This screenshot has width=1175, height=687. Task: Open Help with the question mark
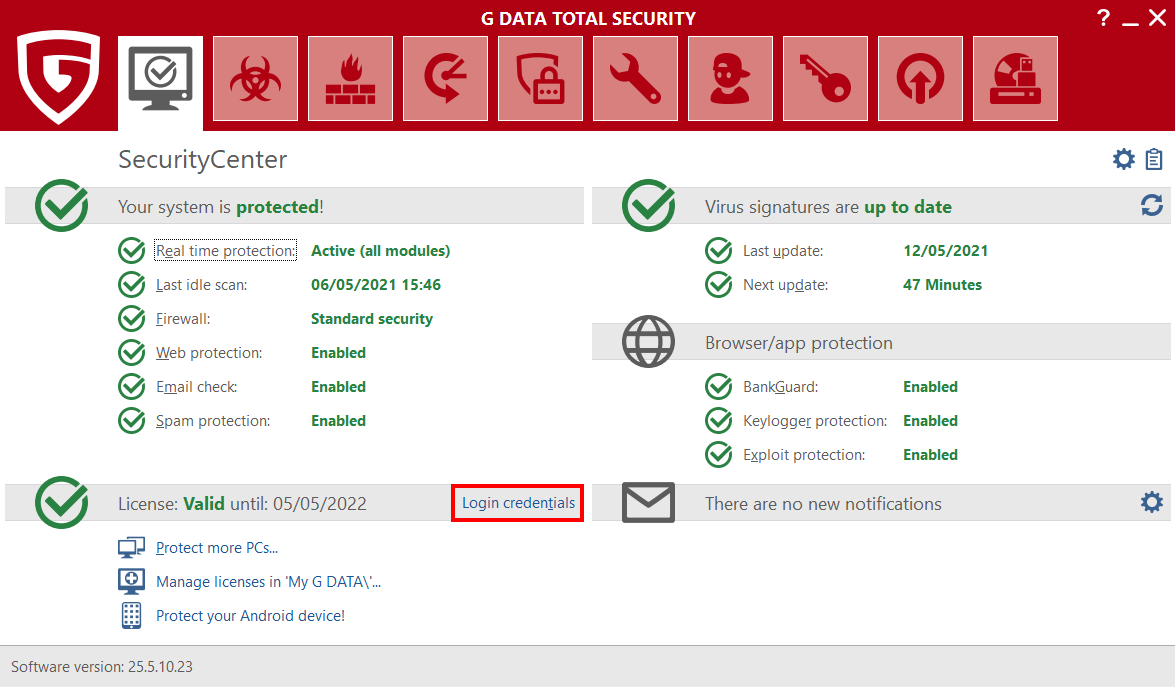click(1103, 17)
